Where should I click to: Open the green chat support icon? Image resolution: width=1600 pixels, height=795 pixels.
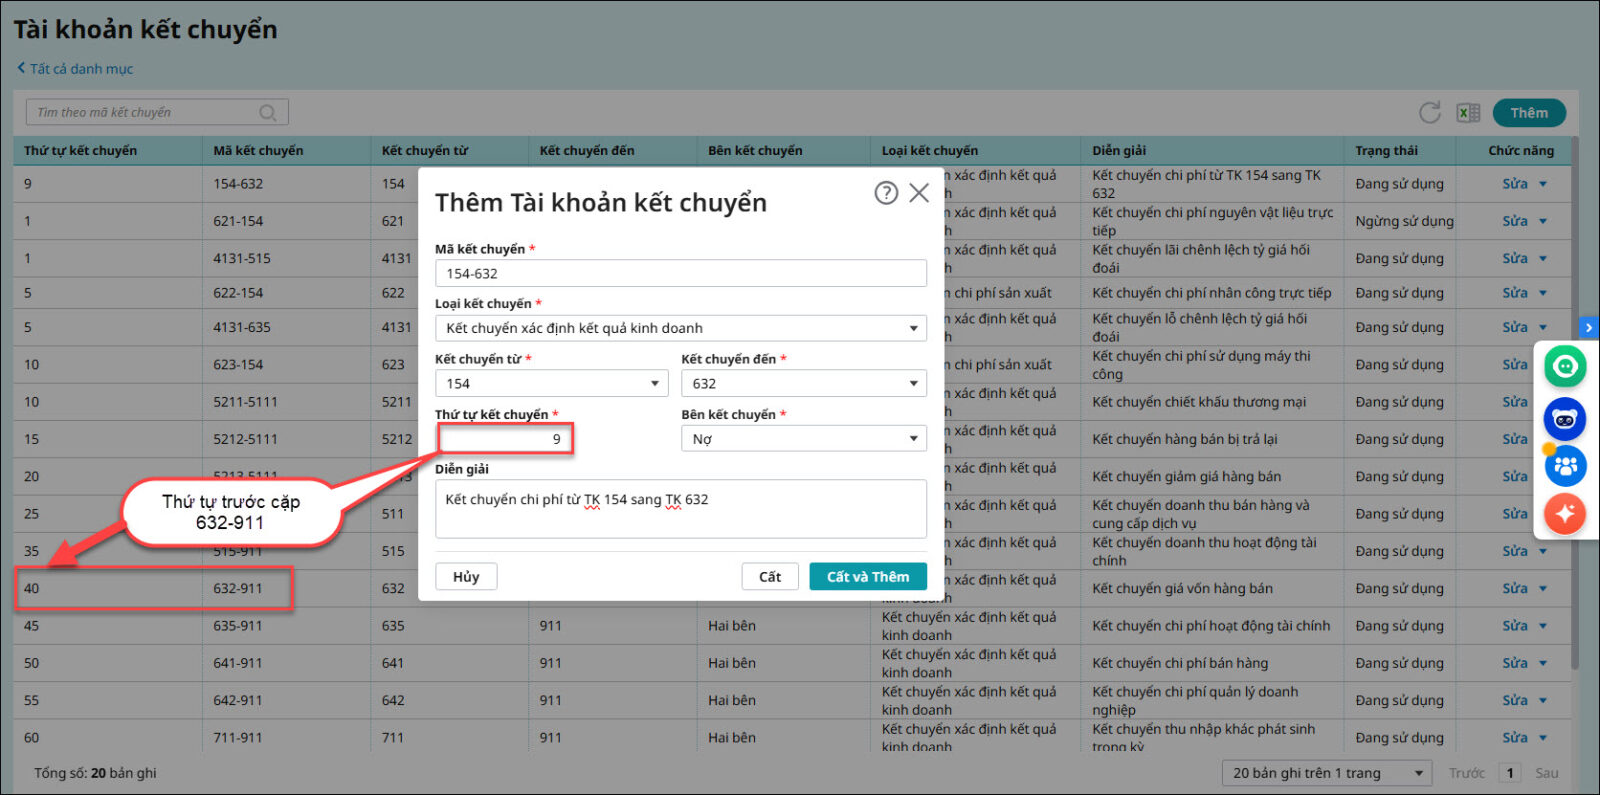click(1565, 367)
